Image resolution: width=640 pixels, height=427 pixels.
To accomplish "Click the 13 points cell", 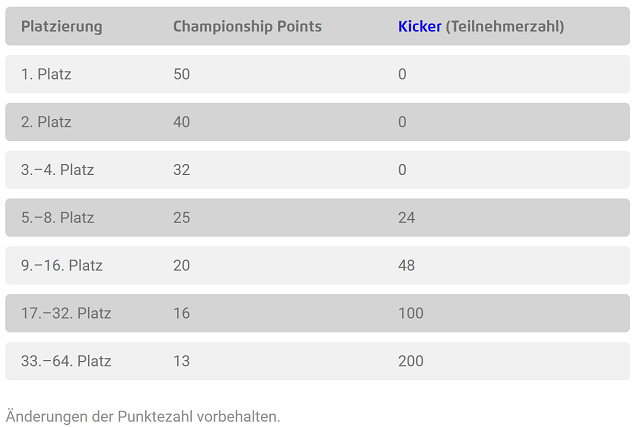I will (x=182, y=361).
